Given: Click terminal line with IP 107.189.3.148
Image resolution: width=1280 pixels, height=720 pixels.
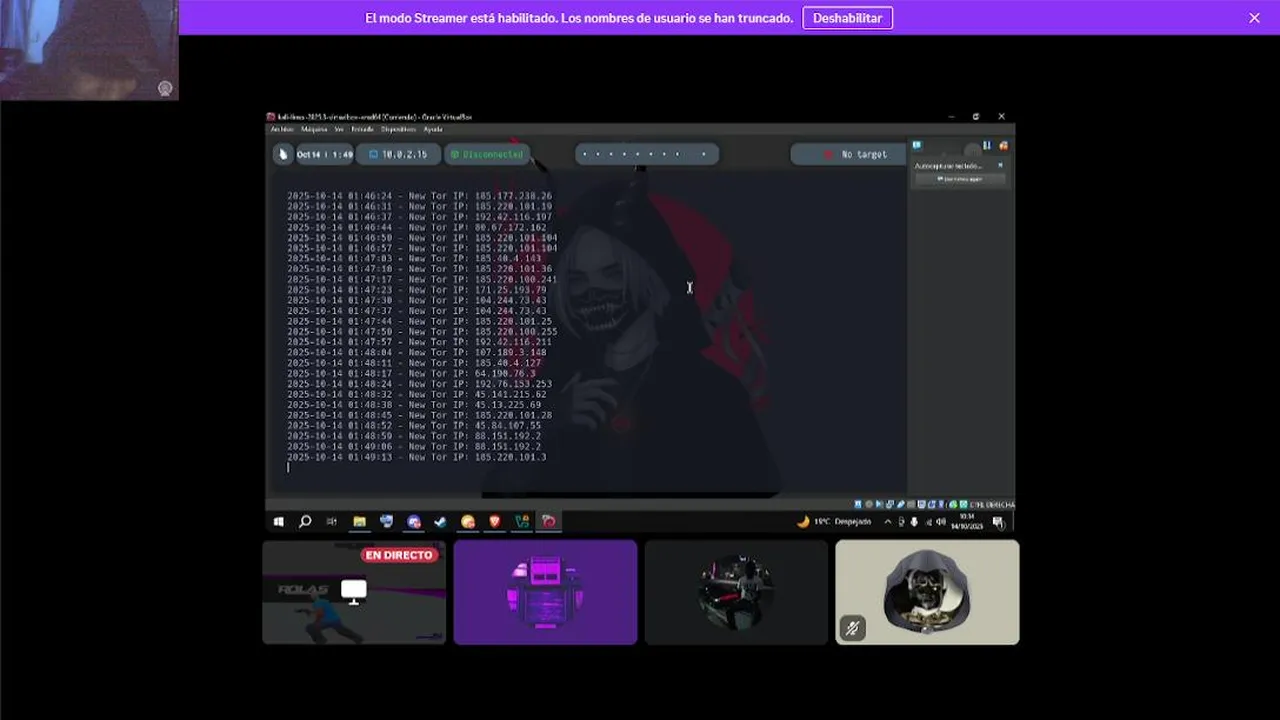Looking at the screenshot, I should point(417,352).
